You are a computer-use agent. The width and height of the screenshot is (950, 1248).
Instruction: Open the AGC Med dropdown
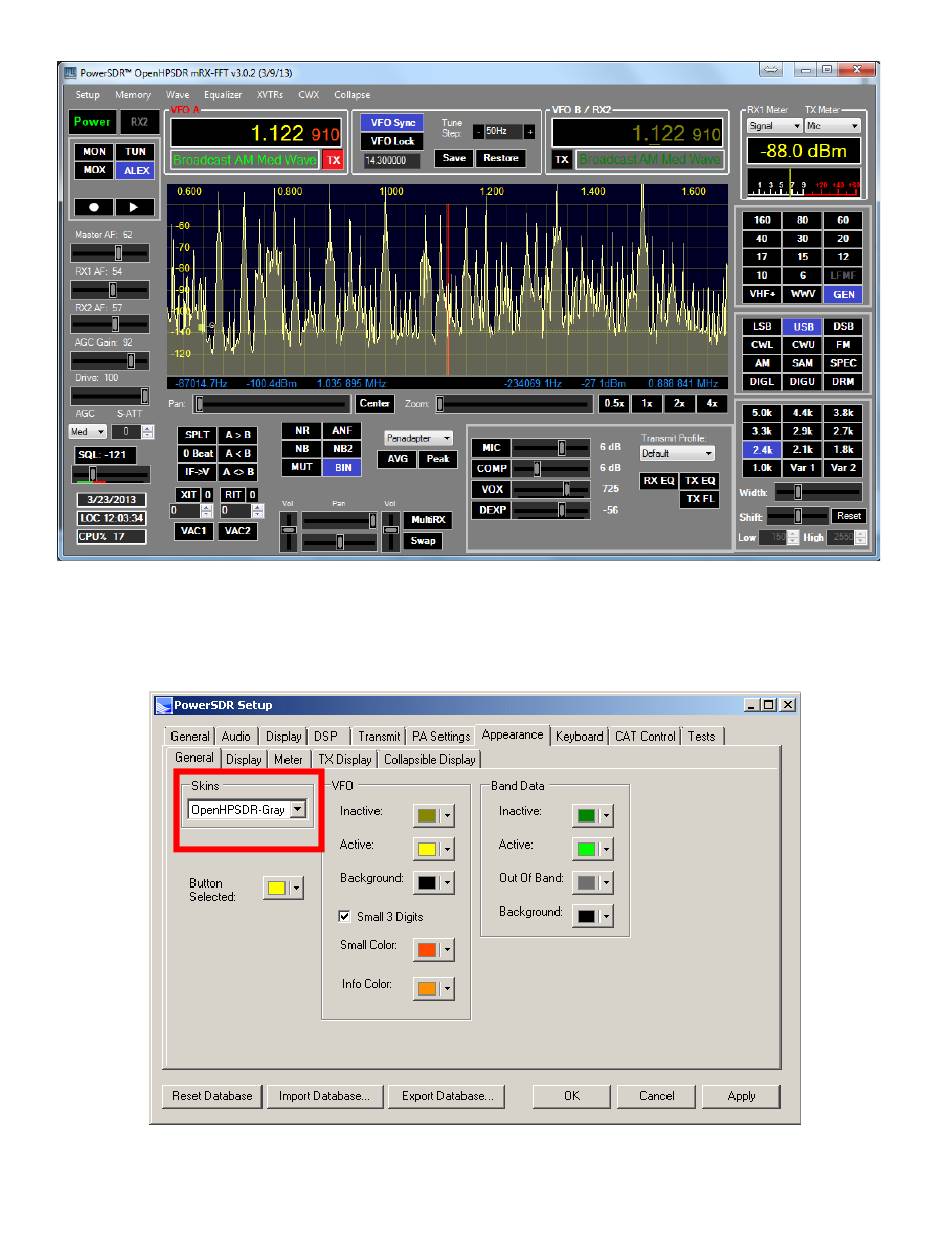87,432
